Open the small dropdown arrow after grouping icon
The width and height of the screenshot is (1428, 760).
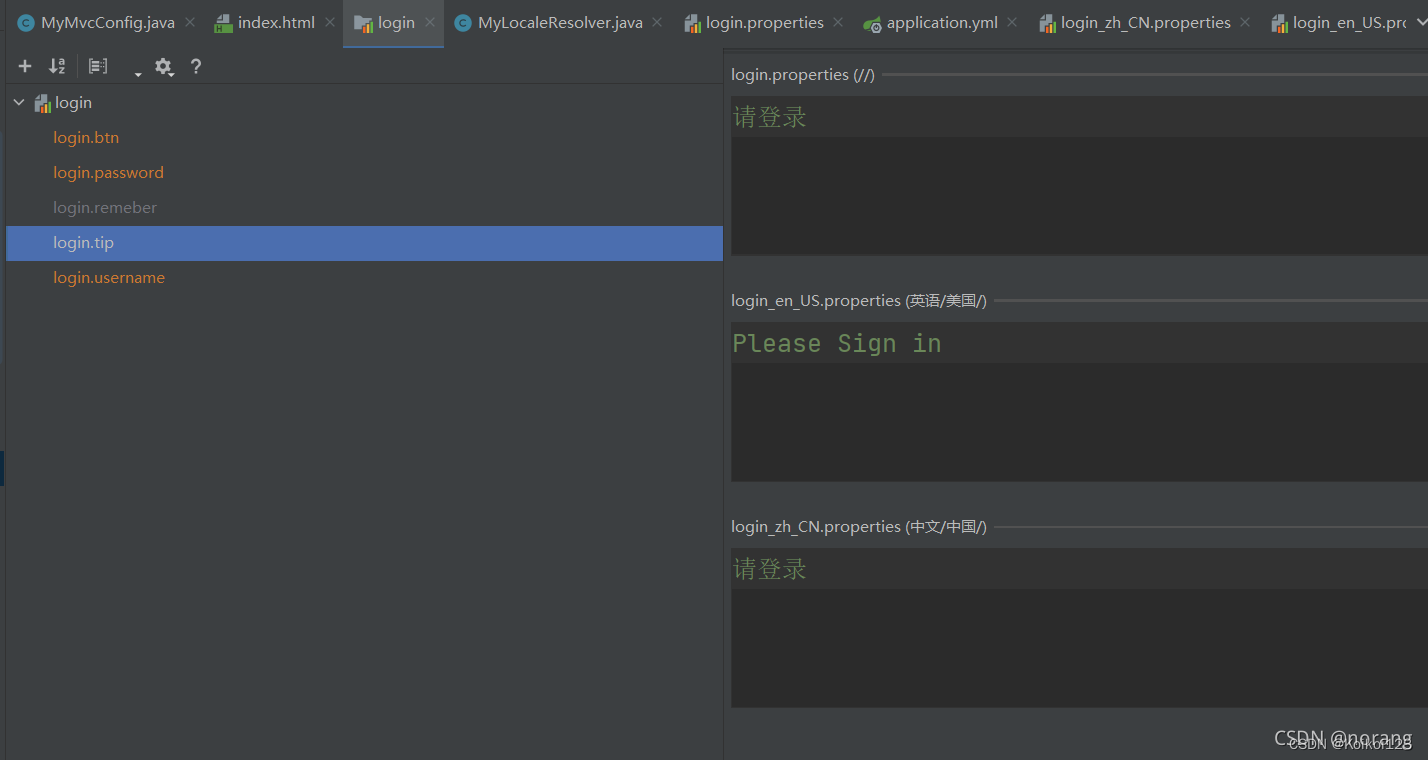(138, 71)
